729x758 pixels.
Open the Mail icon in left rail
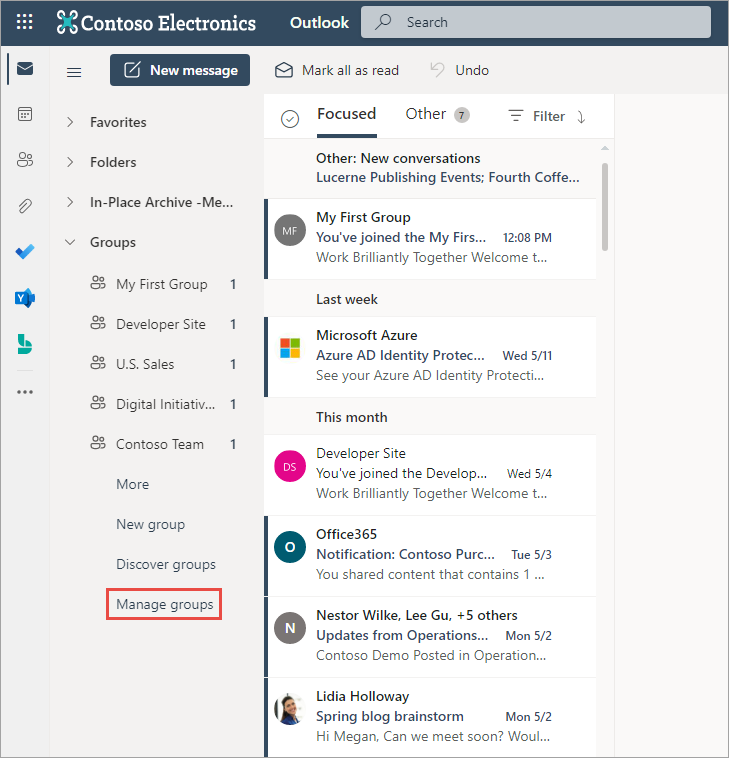point(25,69)
